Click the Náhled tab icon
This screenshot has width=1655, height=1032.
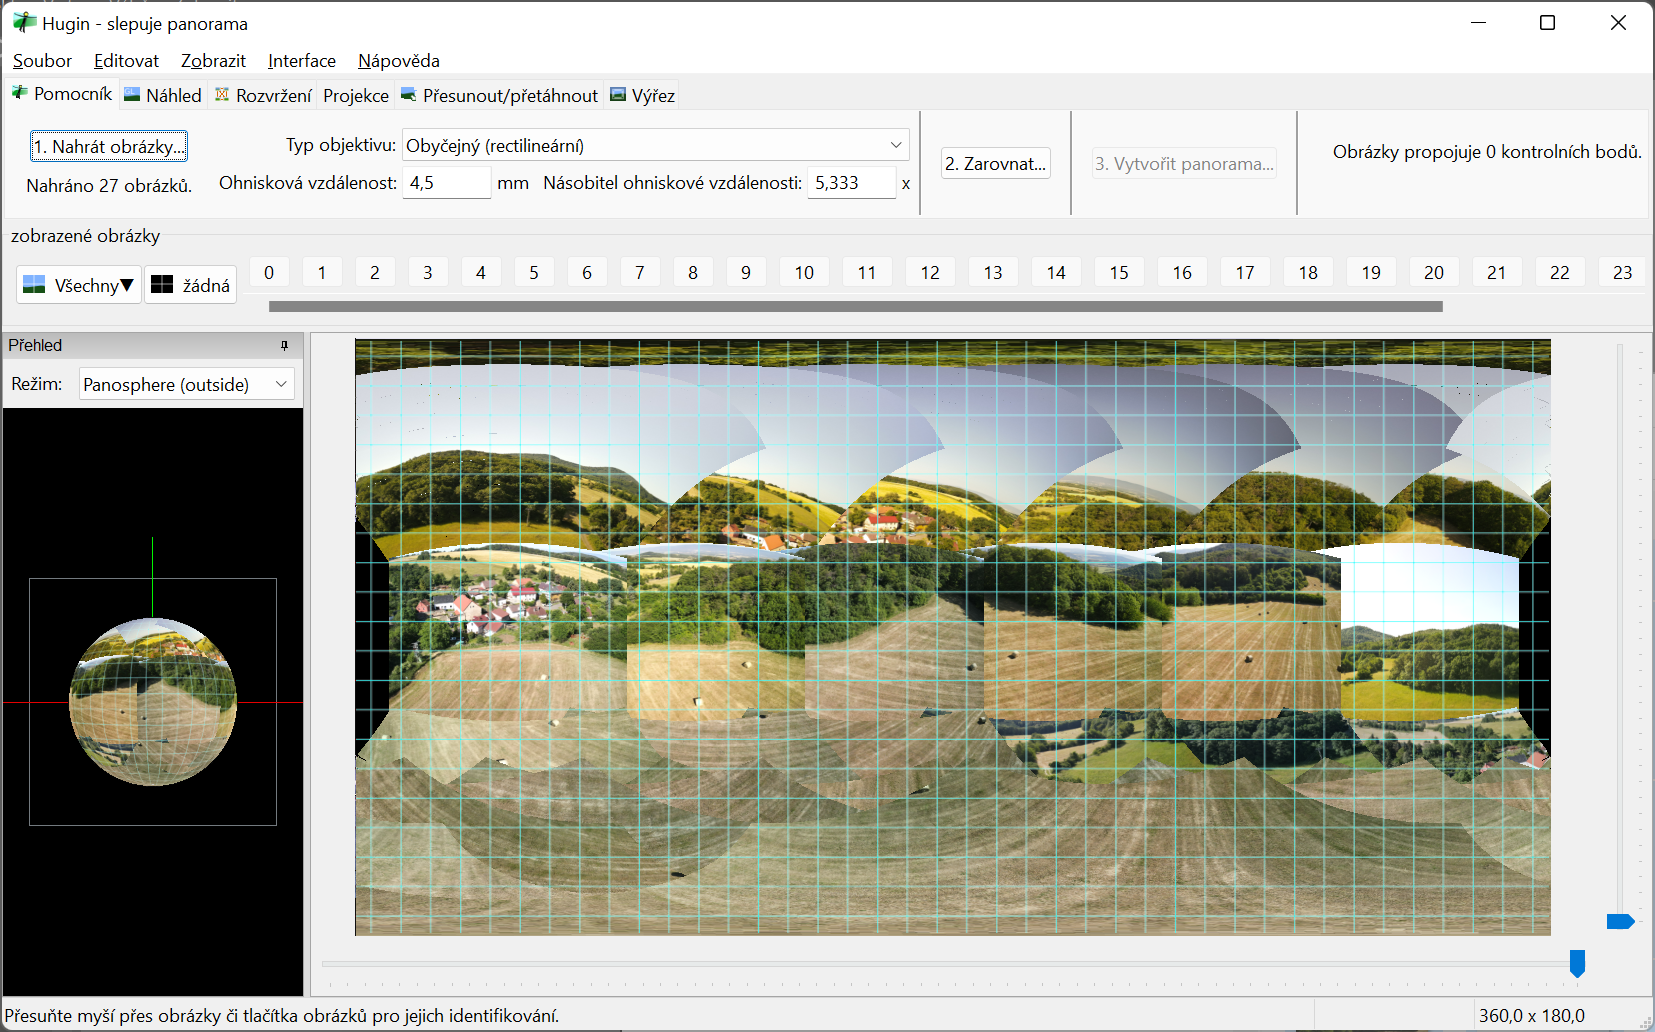132,95
